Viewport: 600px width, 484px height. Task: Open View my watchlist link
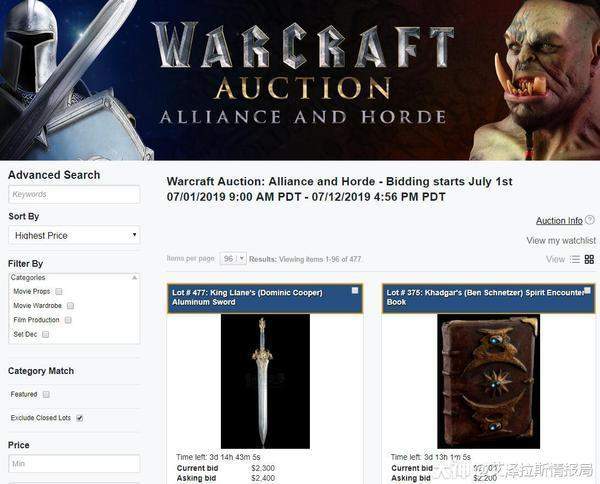coord(561,240)
